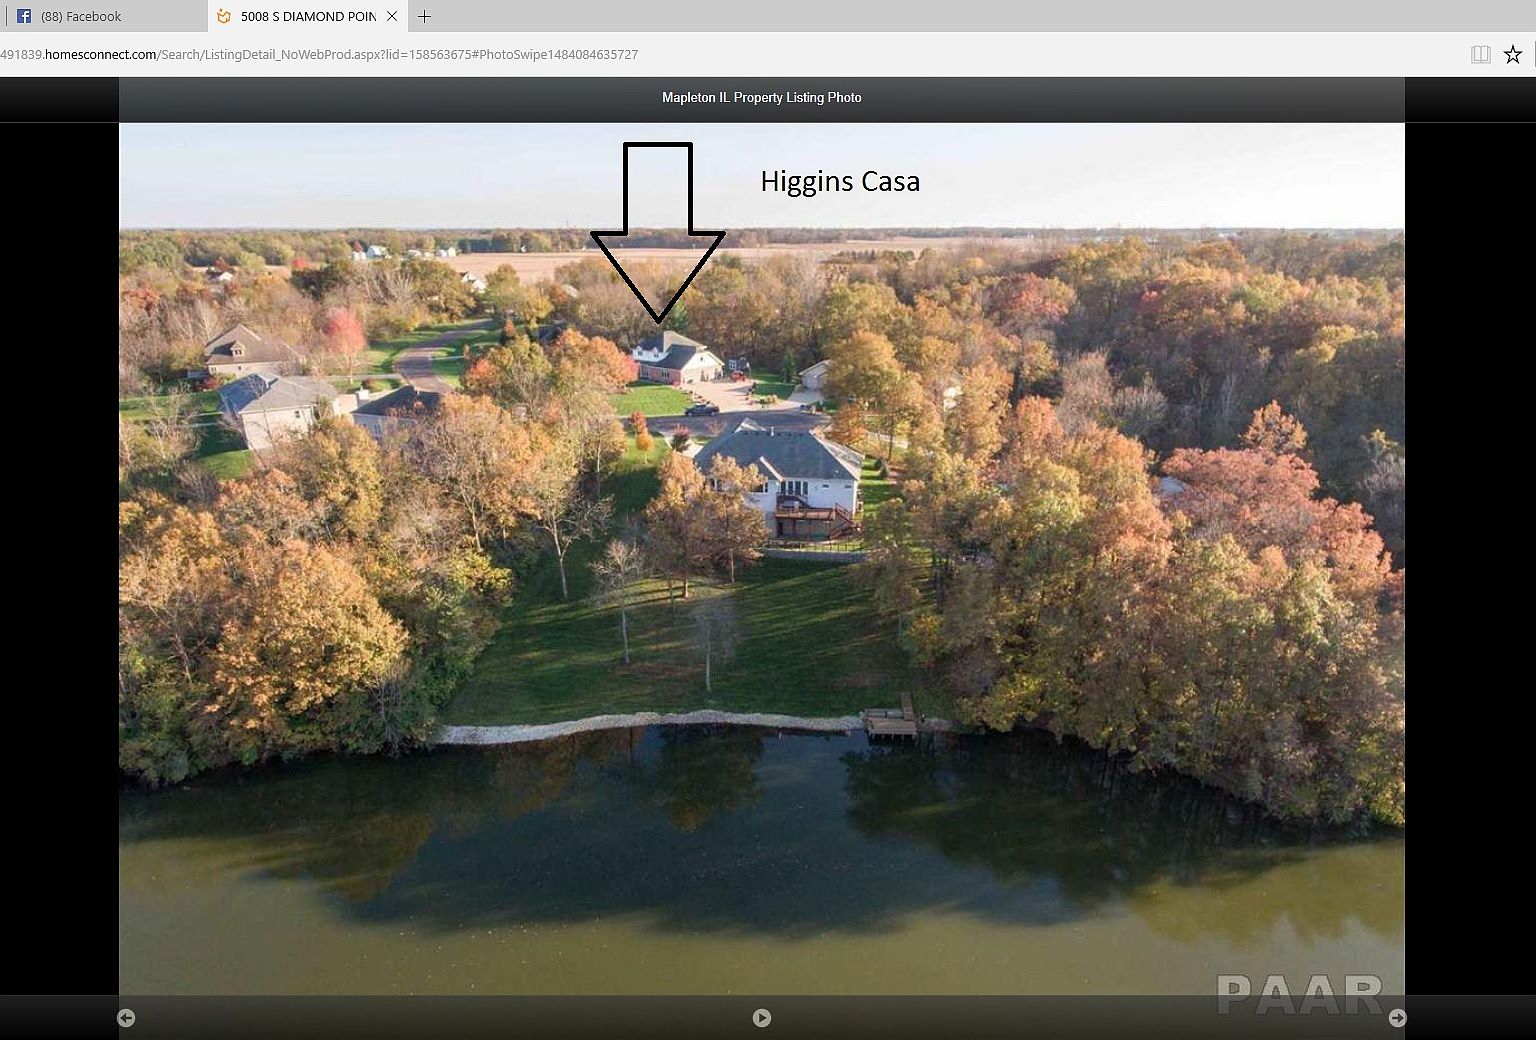
Task: Start the photo slideshow play button
Action: (762, 1018)
